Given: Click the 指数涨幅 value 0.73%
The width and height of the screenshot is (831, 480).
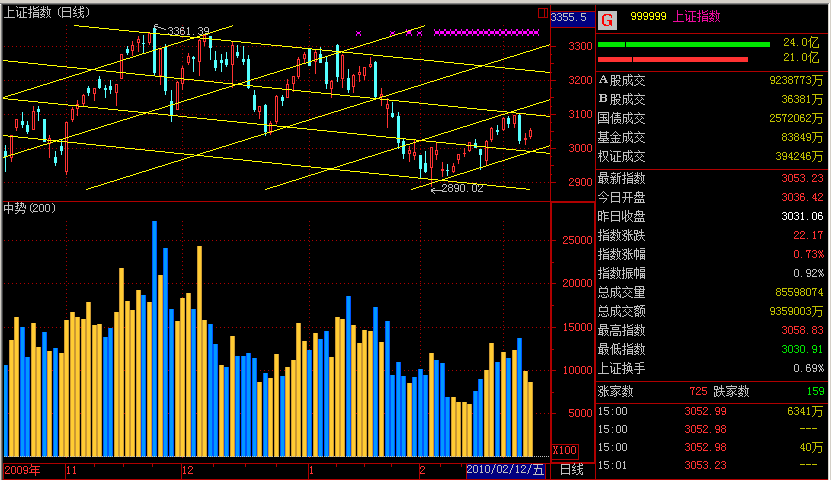Looking at the screenshot, I should (x=808, y=254).
